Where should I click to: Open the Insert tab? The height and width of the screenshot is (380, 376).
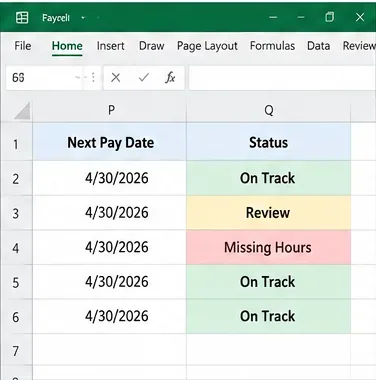[110, 46]
